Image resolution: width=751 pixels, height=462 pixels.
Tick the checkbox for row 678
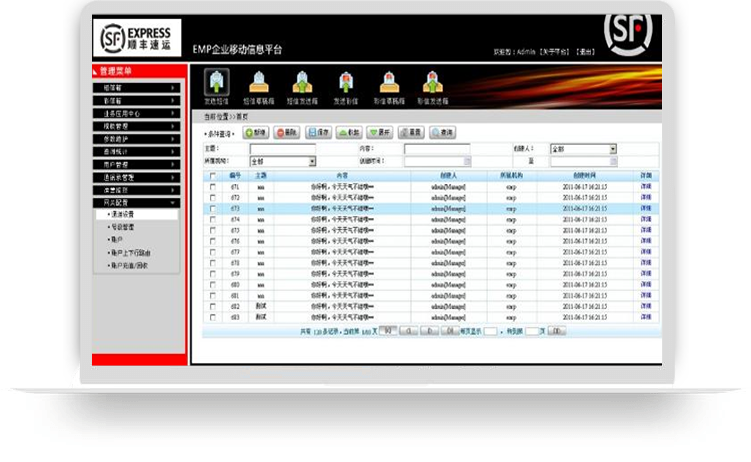(x=213, y=263)
